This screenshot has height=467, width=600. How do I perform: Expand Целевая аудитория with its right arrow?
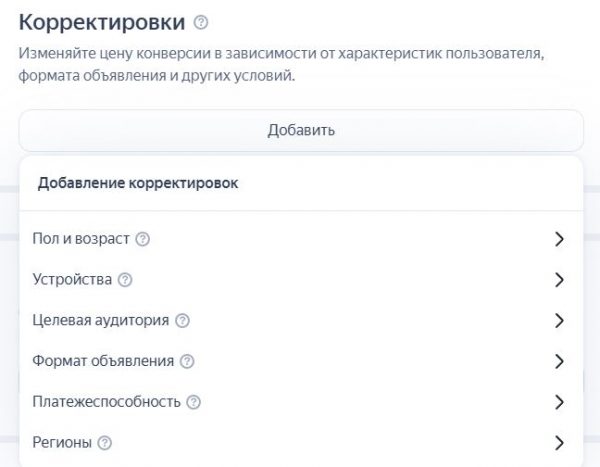click(x=559, y=321)
